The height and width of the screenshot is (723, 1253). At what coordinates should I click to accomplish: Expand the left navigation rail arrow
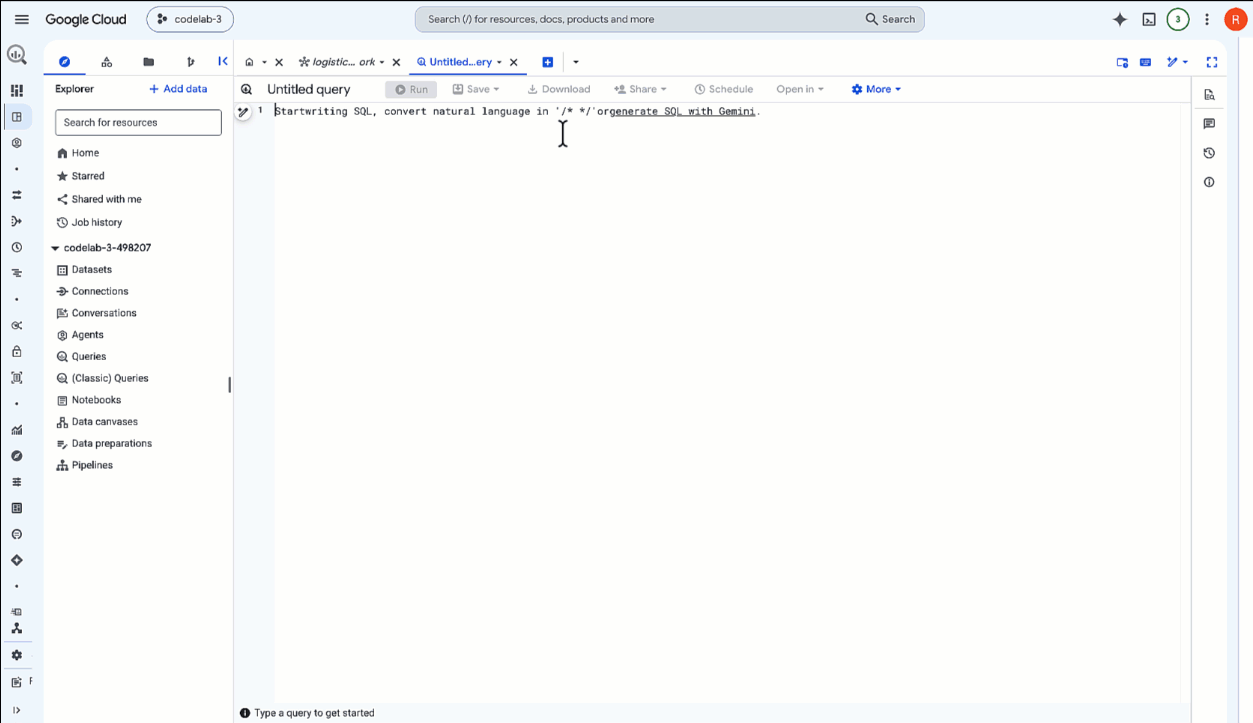point(16,710)
